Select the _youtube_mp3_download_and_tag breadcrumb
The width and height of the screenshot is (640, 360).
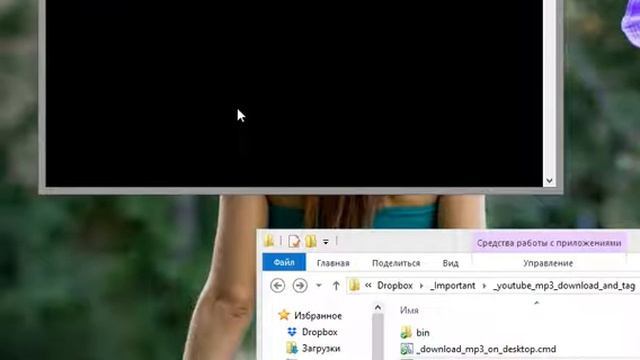point(564,285)
